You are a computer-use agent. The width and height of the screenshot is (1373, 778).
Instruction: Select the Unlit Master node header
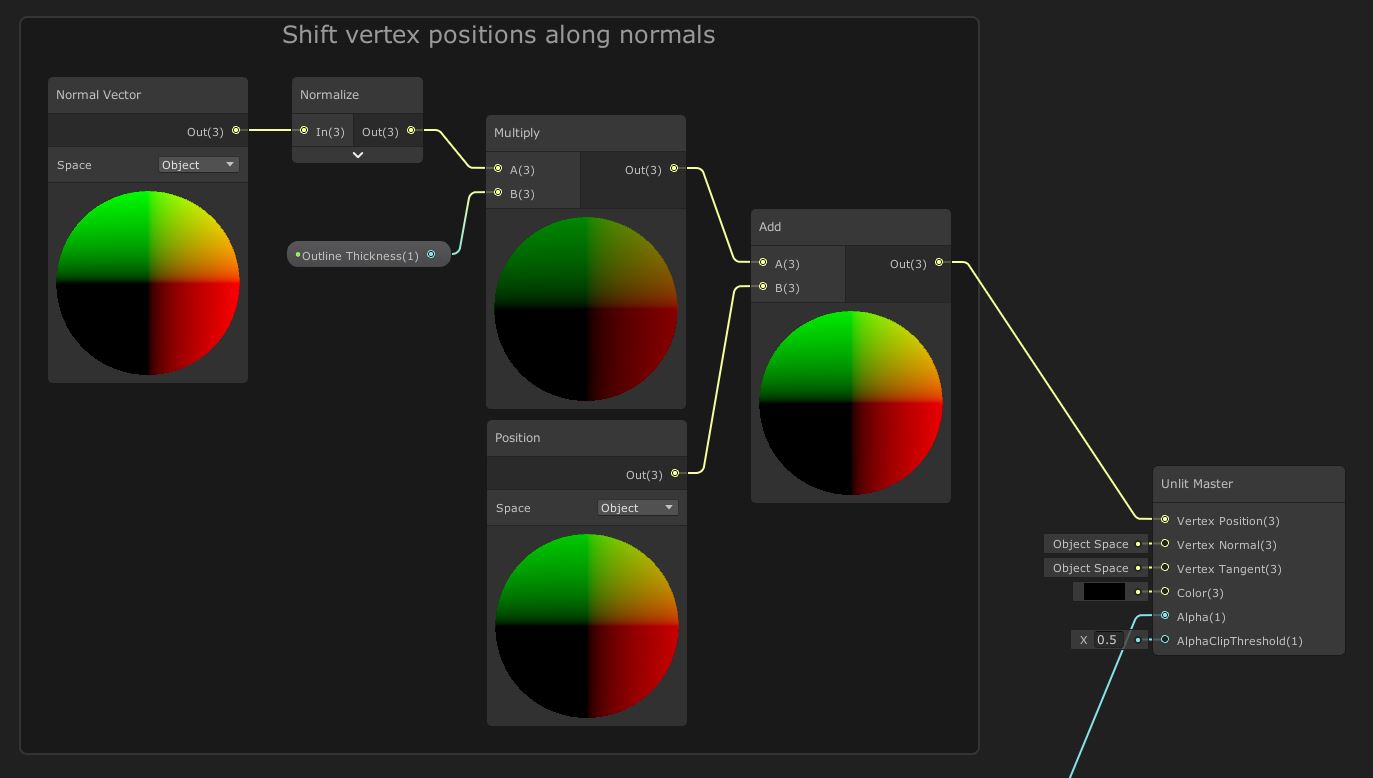1248,484
